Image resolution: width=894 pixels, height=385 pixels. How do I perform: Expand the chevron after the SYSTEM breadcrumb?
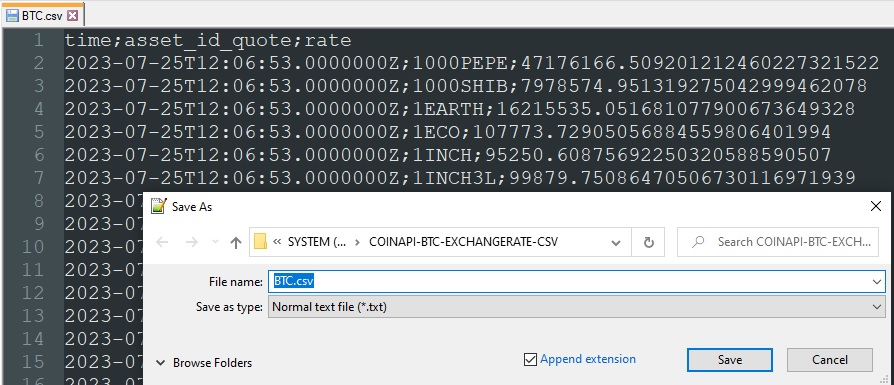pyautogui.click(x=357, y=242)
